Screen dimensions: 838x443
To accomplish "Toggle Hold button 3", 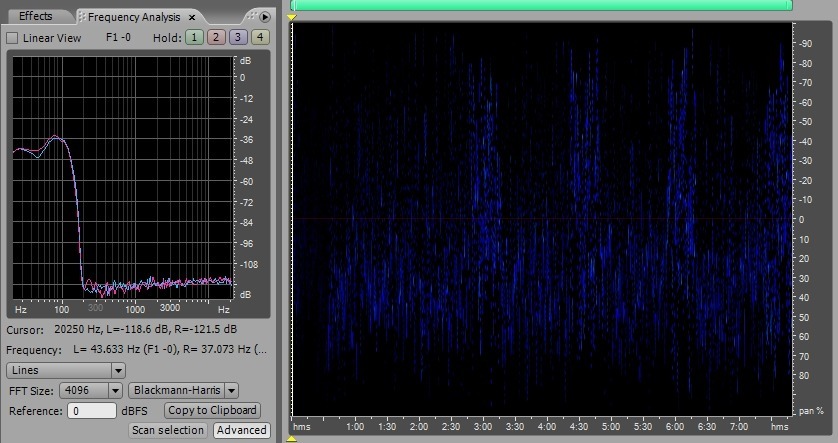I will click(238, 37).
